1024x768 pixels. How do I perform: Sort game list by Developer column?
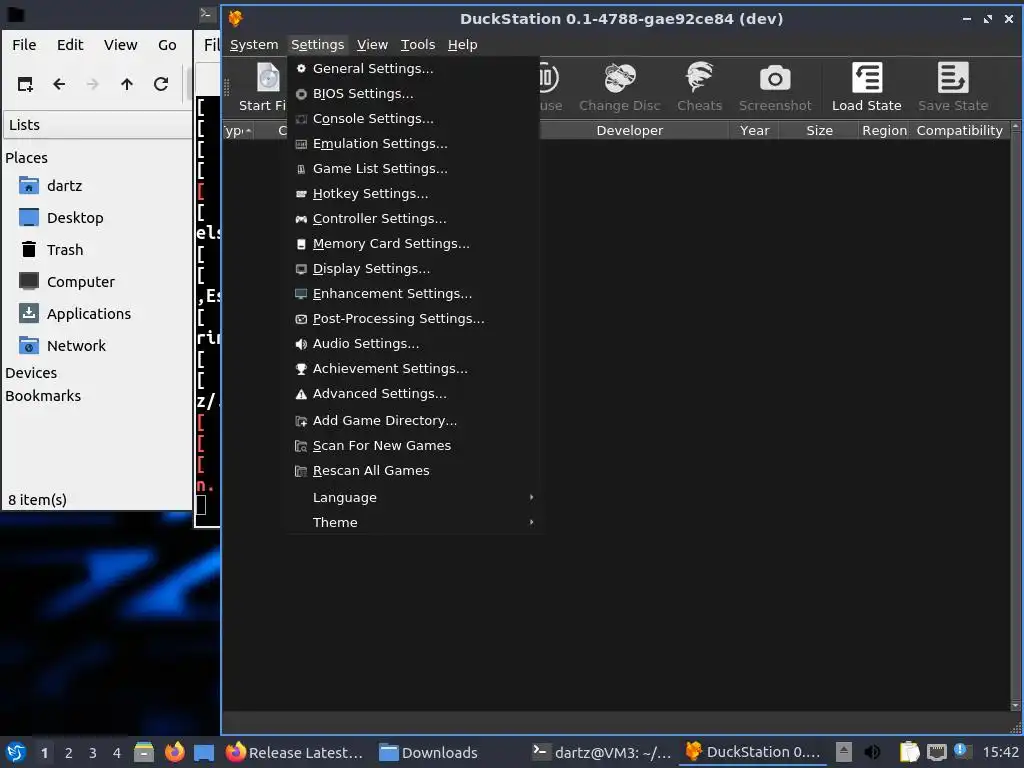pyautogui.click(x=630, y=131)
